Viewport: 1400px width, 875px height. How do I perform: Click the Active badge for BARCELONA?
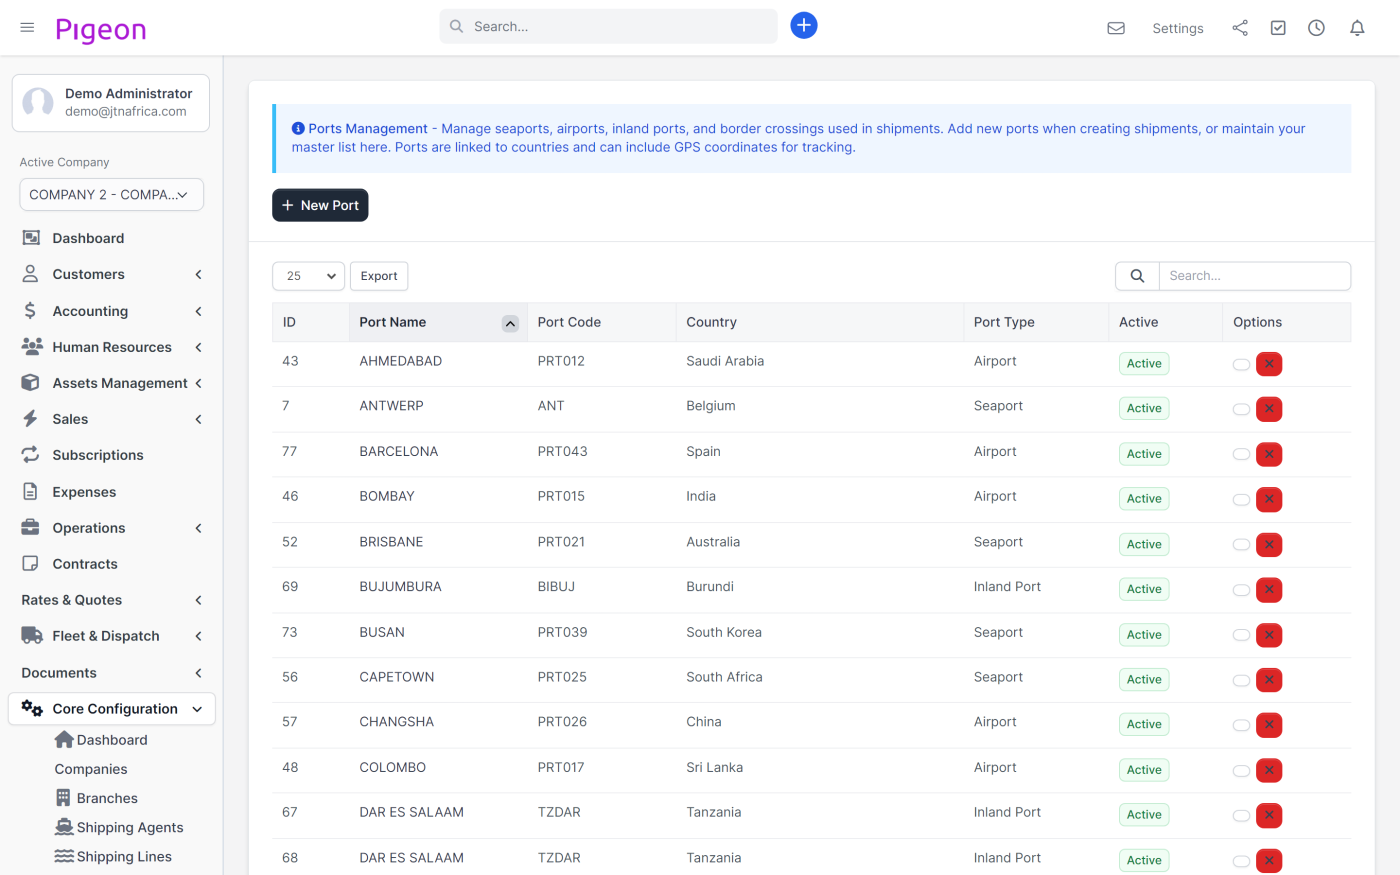click(1144, 454)
